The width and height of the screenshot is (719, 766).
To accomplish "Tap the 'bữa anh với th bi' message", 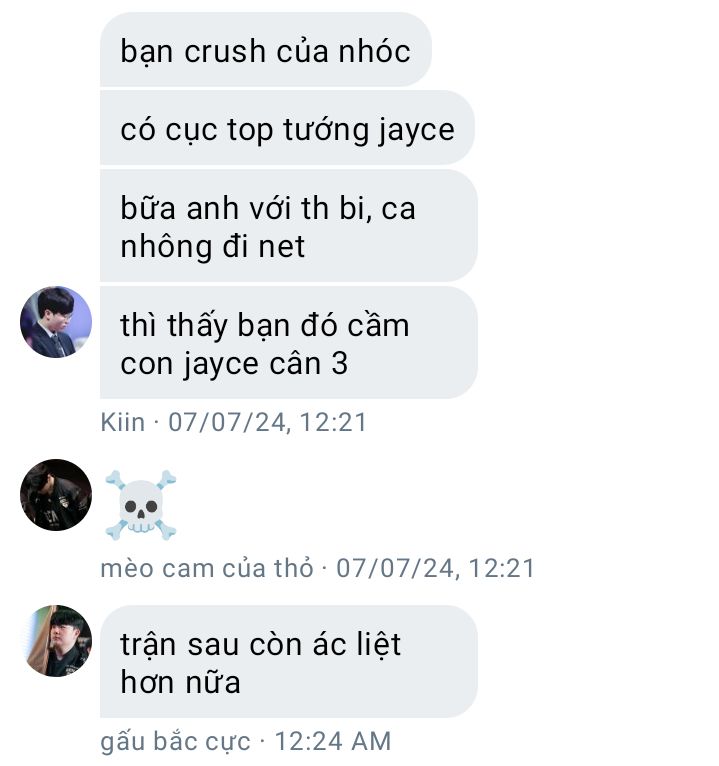I will [x=289, y=226].
